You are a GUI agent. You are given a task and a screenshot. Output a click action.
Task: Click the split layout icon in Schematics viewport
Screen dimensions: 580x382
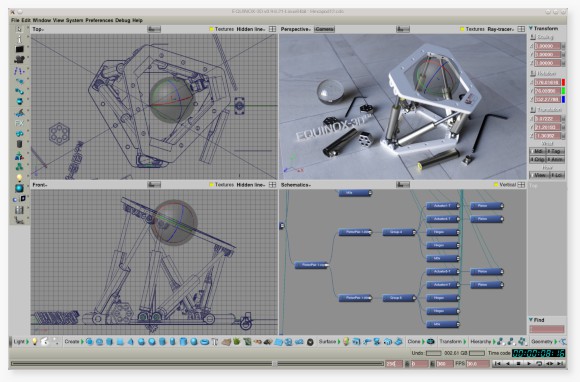pos(521,185)
